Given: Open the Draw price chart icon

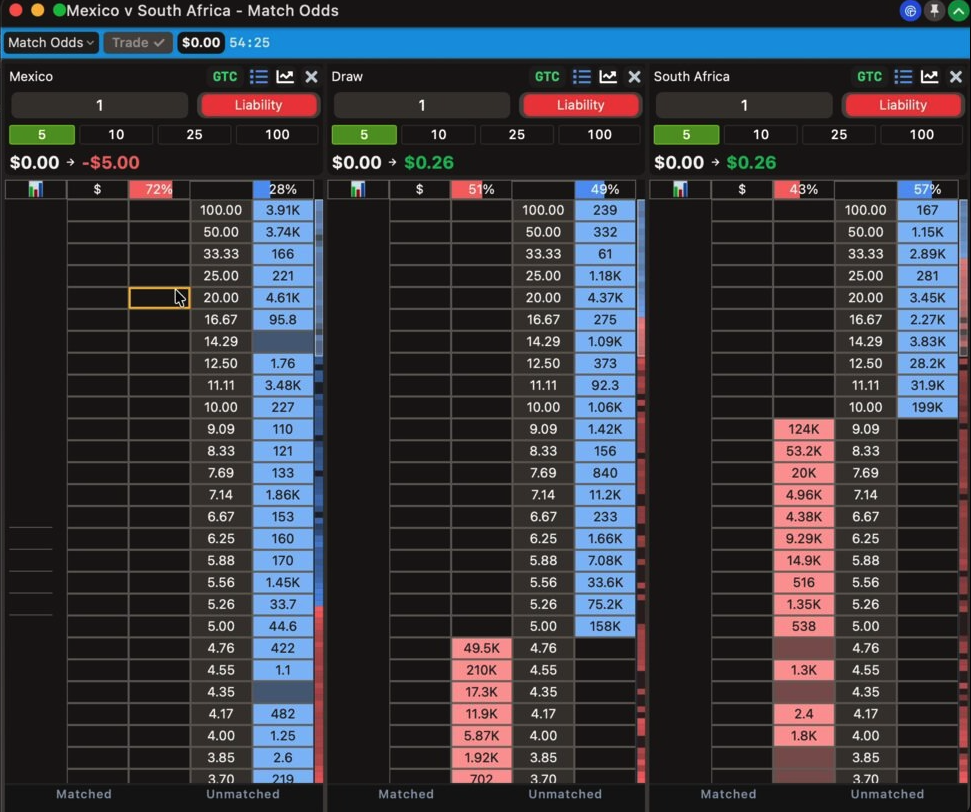Looking at the screenshot, I should [x=607, y=76].
